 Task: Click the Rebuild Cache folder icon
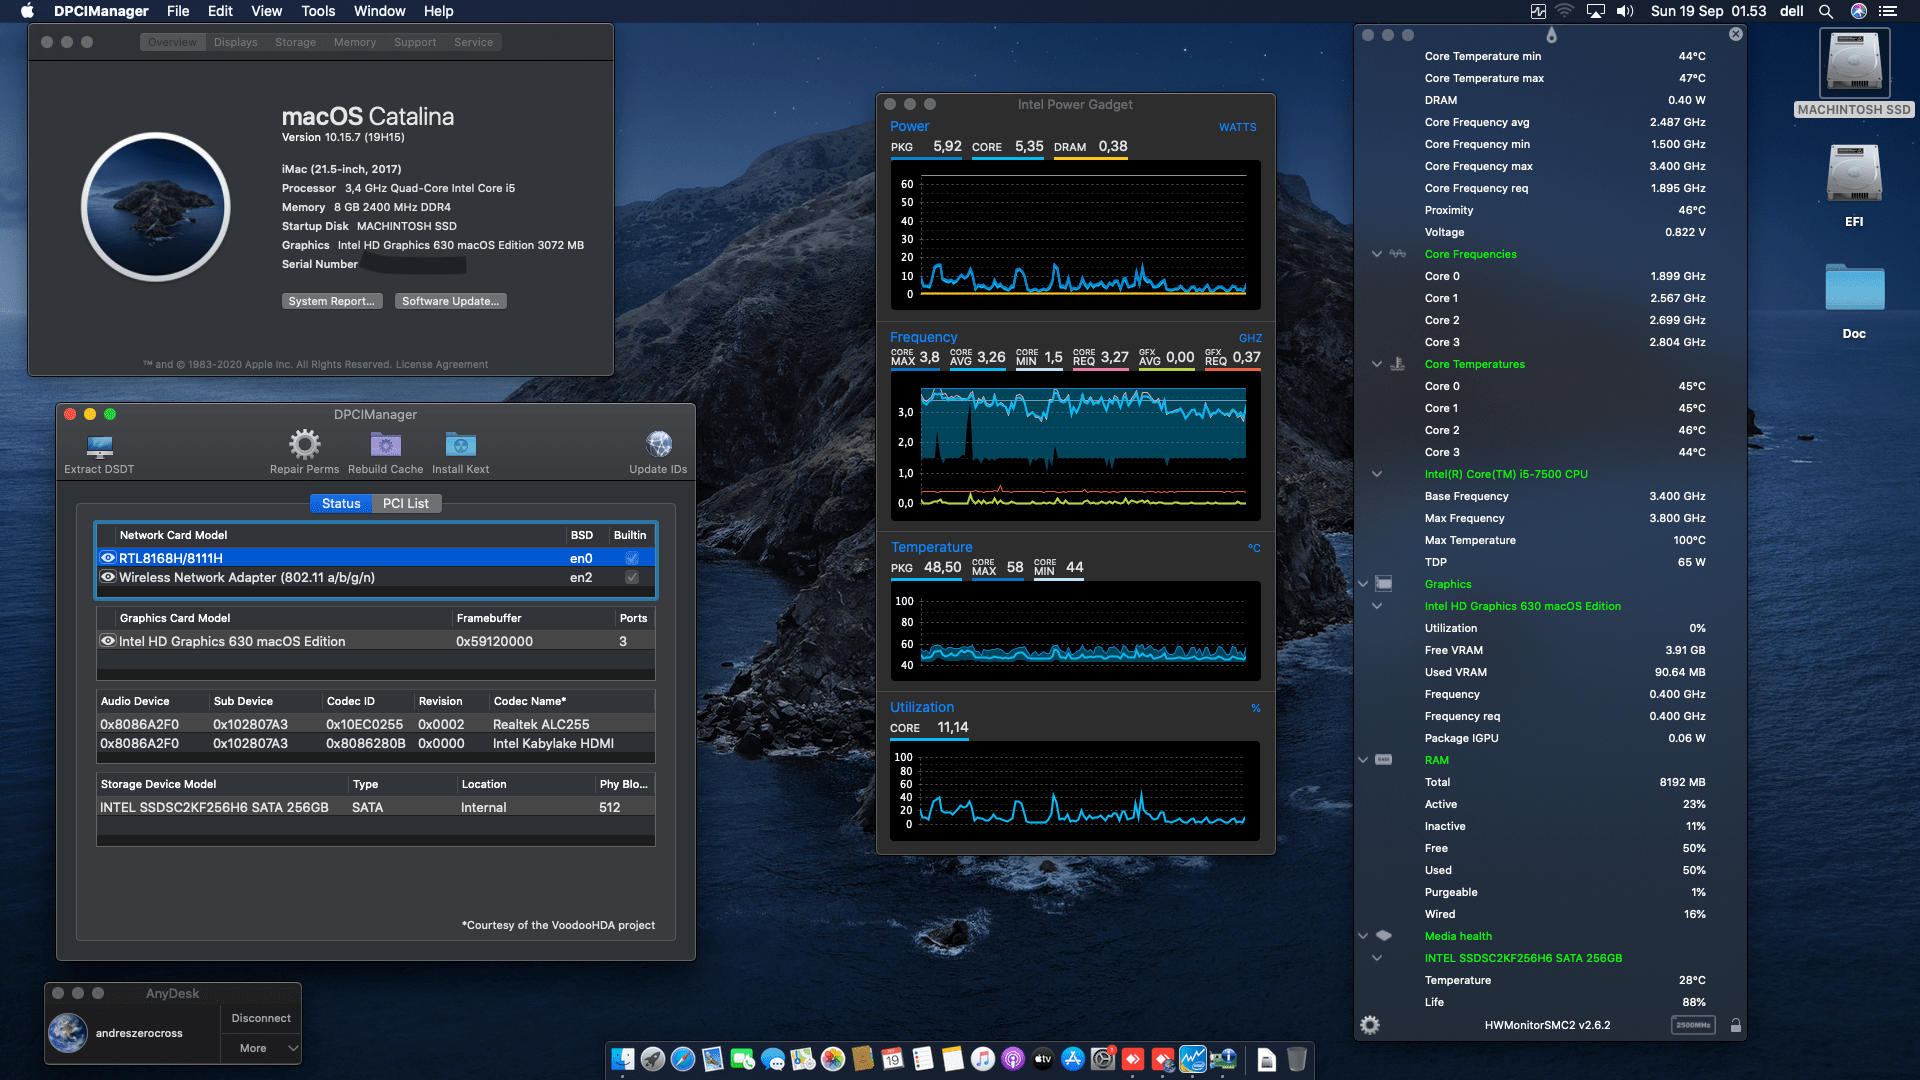pyautogui.click(x=386, y=444)
